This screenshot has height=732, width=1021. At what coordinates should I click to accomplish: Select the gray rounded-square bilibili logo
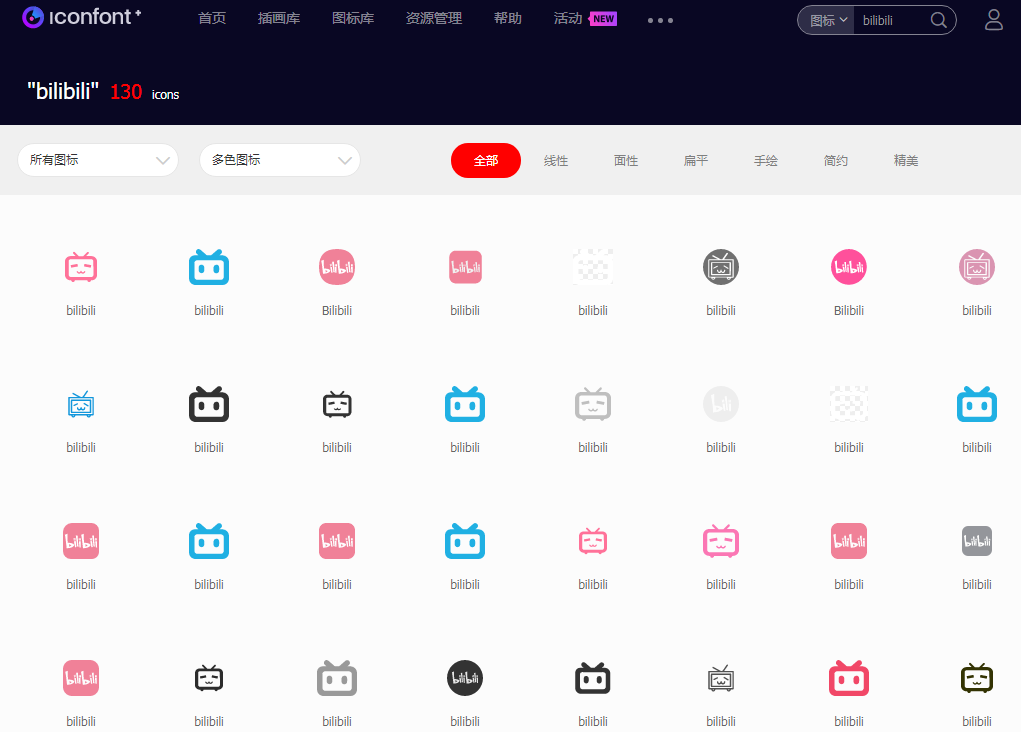click(977, 541)
